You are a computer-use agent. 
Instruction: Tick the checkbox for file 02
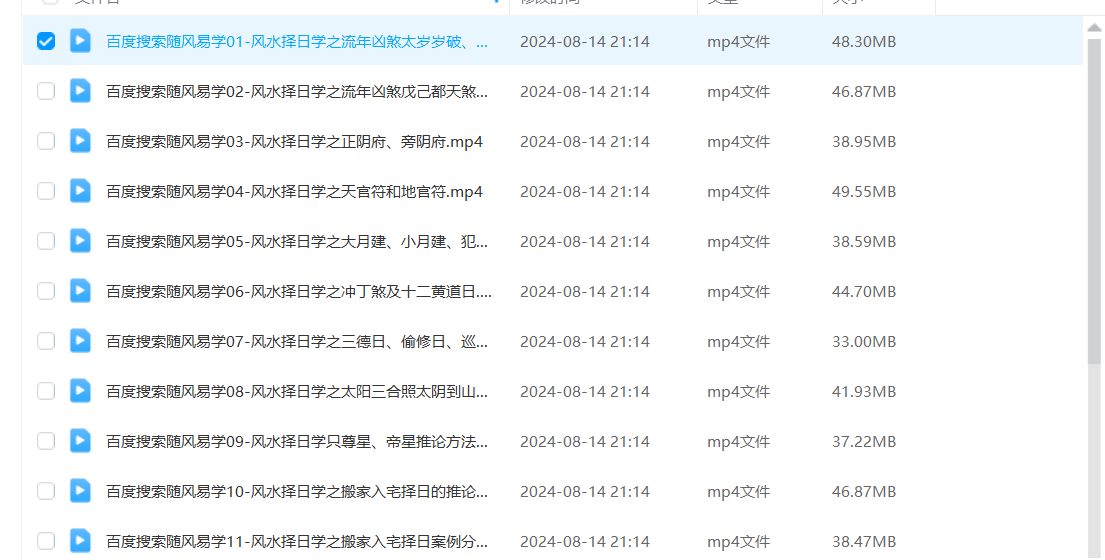pos(46,91)
